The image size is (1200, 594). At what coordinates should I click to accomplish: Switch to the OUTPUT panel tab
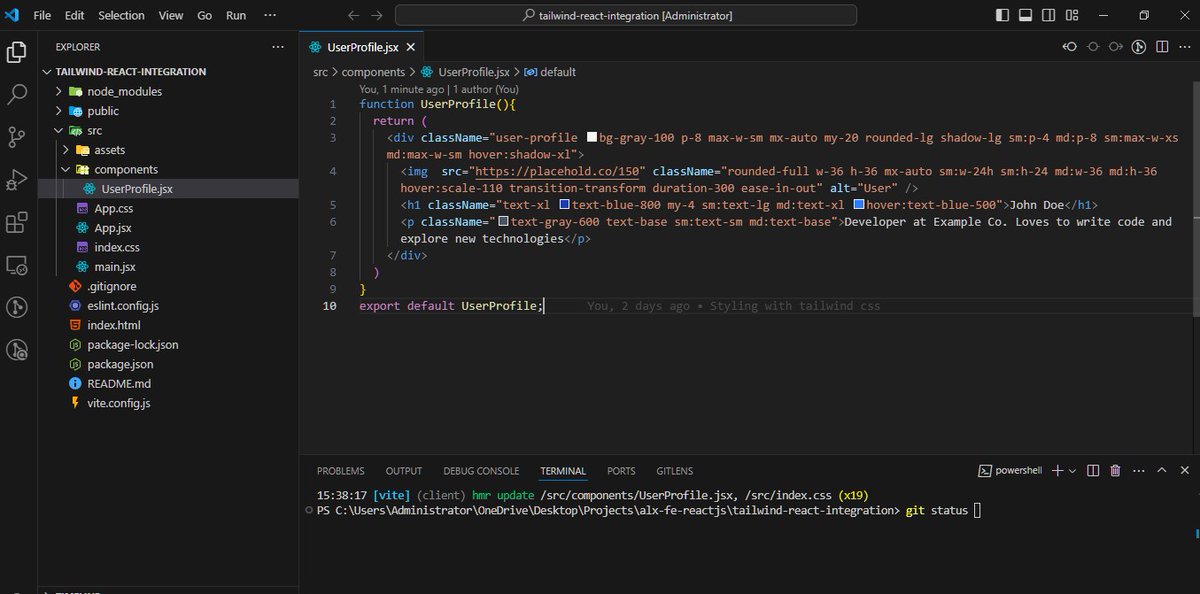[x=404, y=471]
